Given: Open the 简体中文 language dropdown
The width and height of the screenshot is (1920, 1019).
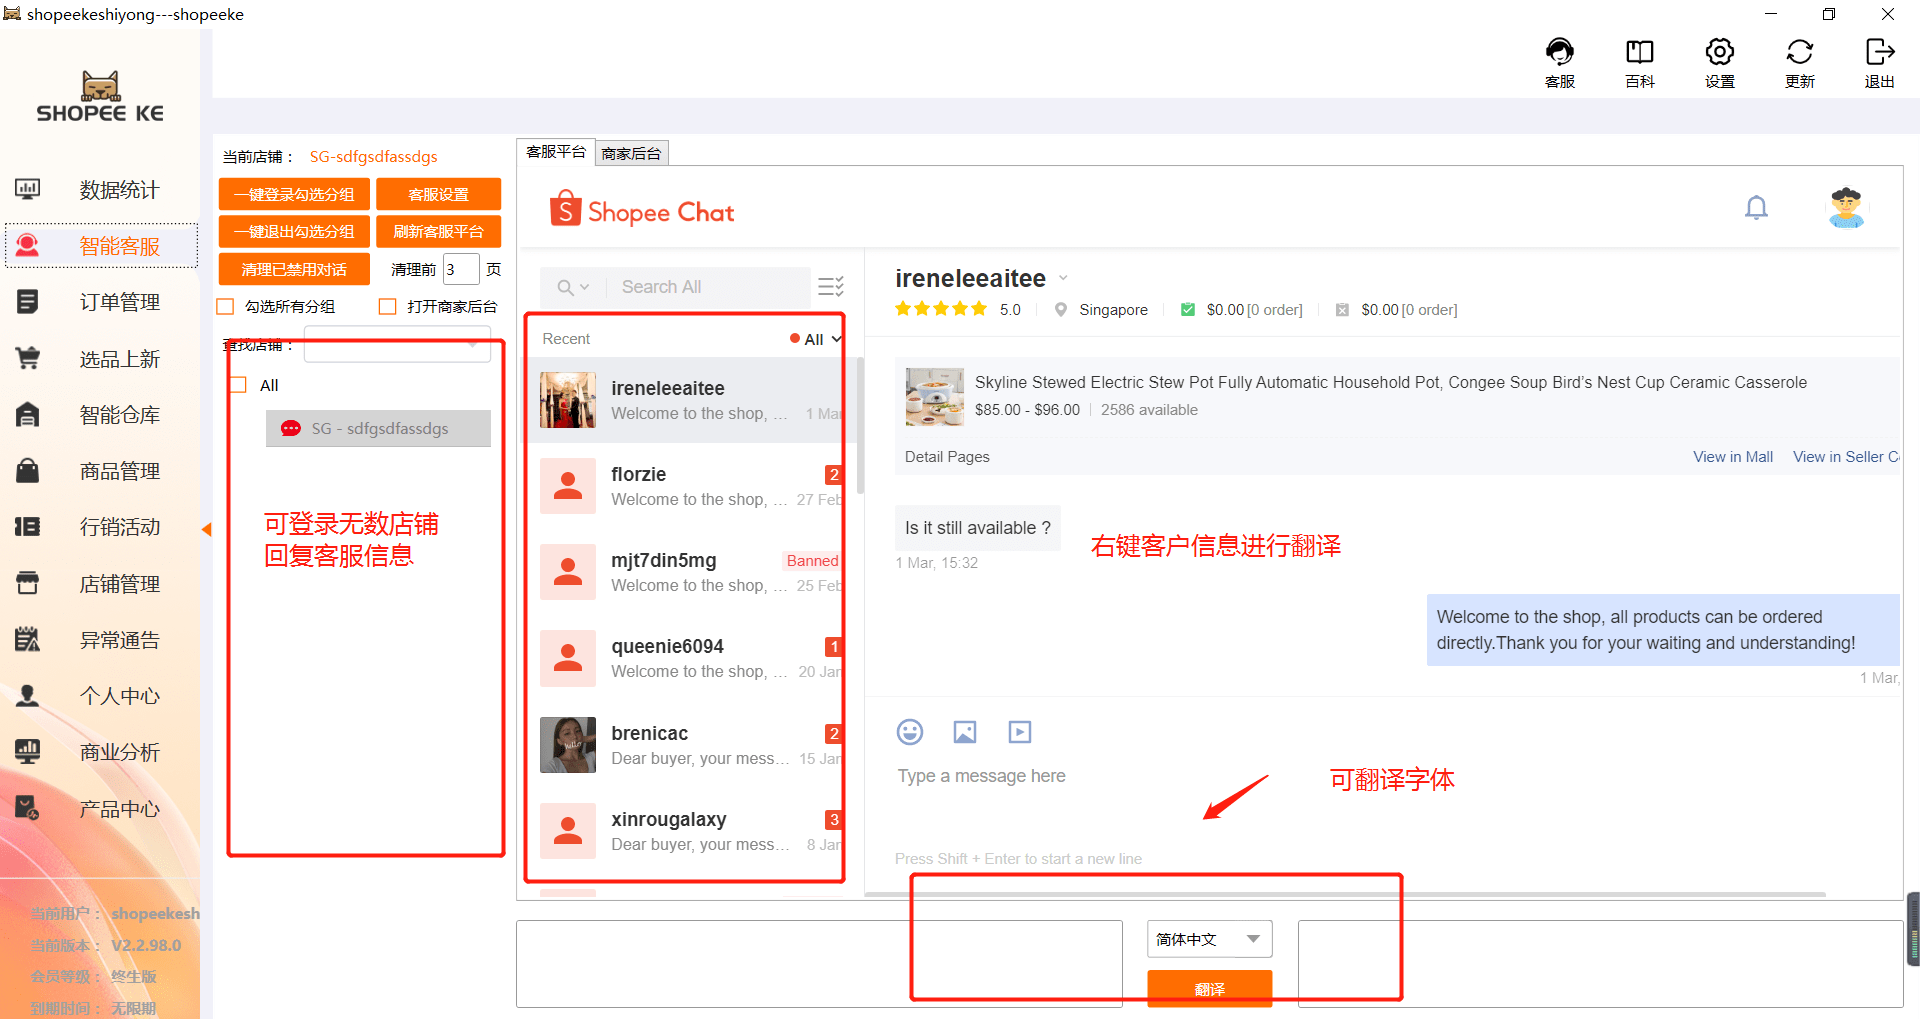Looking at the screenshot, I should (1209, 939).
